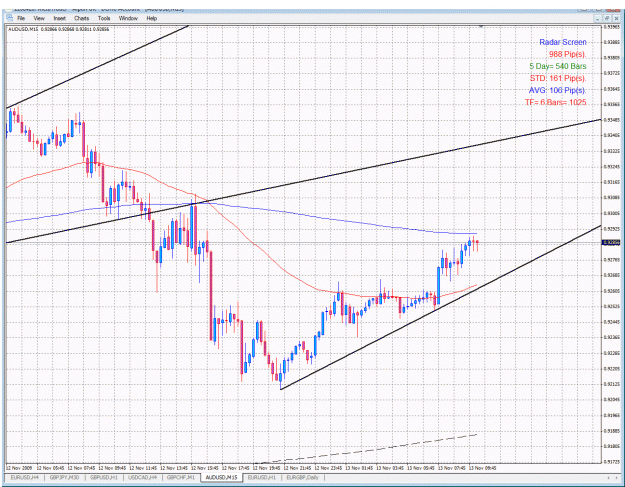Click the chart shift marker at top
This screenshot has width=625, height=487.
481,26
